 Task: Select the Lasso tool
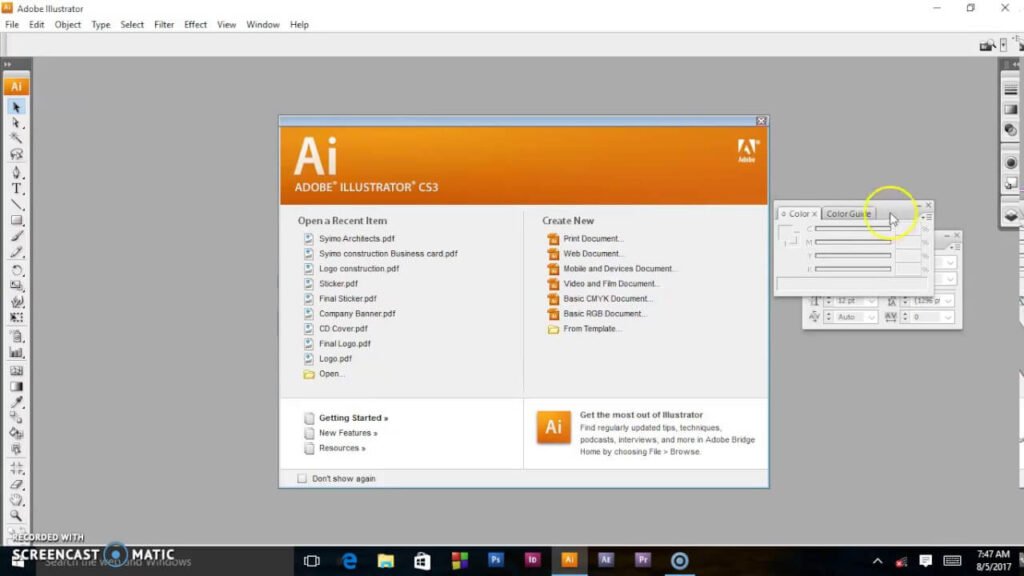[x=16, y=155]
